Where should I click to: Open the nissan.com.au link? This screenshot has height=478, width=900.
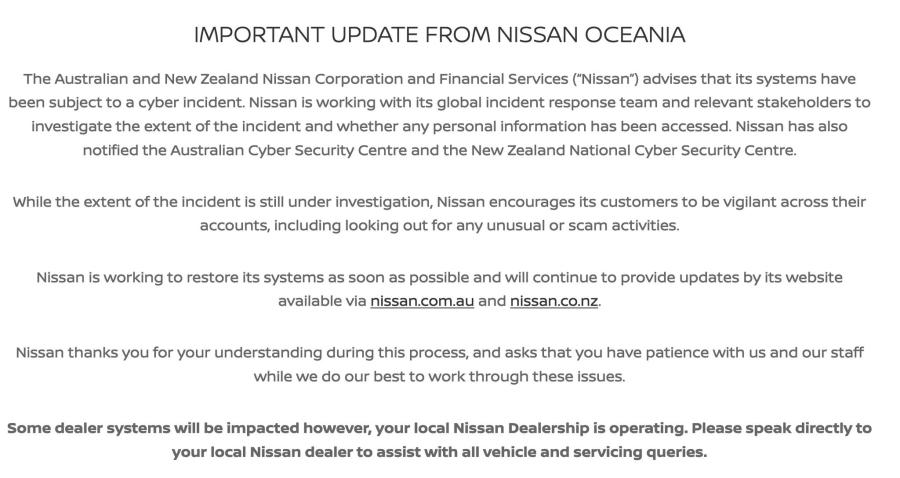(422, 301)
